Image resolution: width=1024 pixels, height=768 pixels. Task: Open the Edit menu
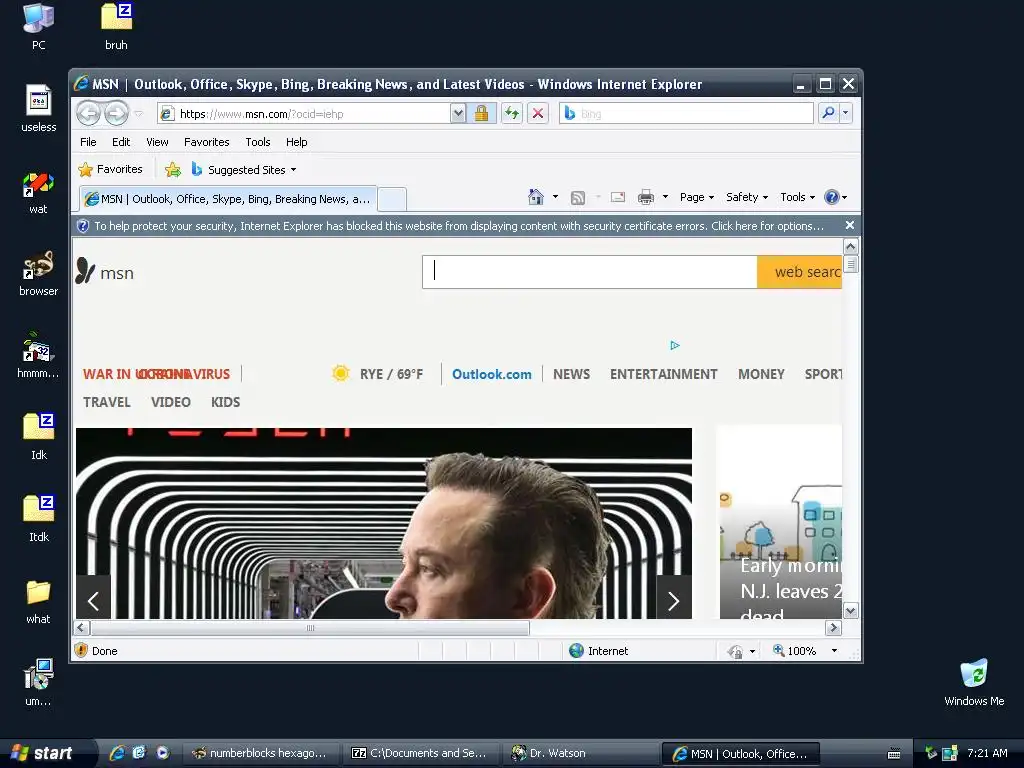point(121,142)
